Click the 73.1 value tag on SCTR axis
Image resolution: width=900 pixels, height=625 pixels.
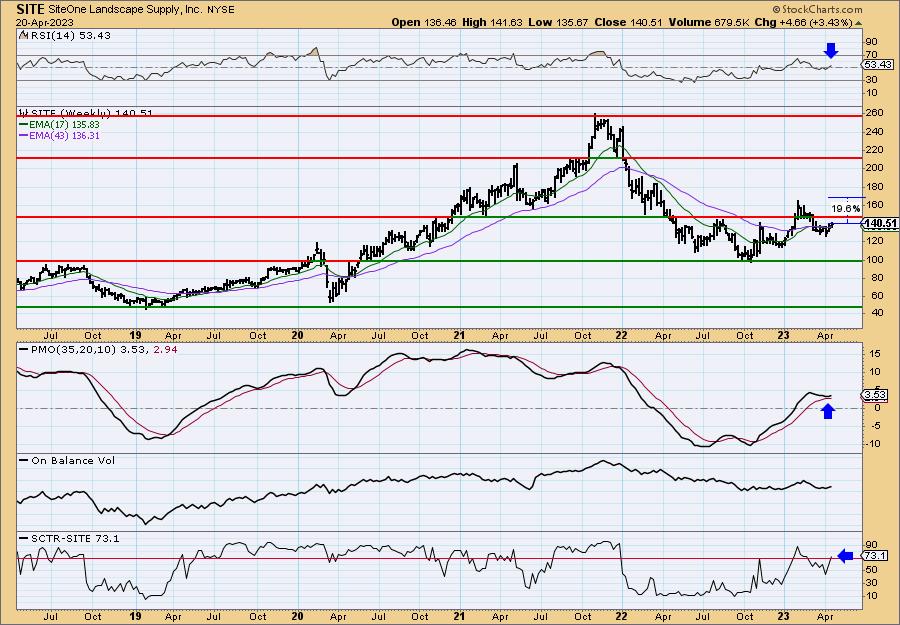[875, 556]
